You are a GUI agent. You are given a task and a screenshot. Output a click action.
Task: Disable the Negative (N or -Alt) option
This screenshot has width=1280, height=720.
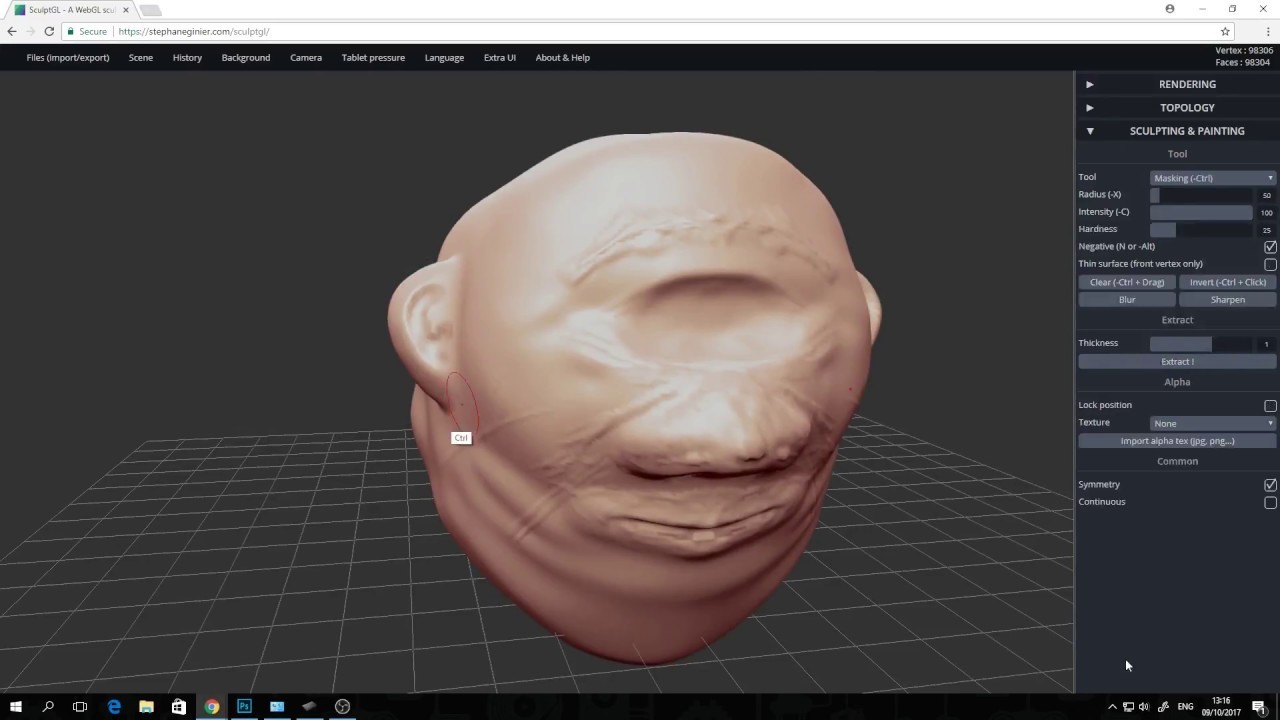pos(1270,246)
